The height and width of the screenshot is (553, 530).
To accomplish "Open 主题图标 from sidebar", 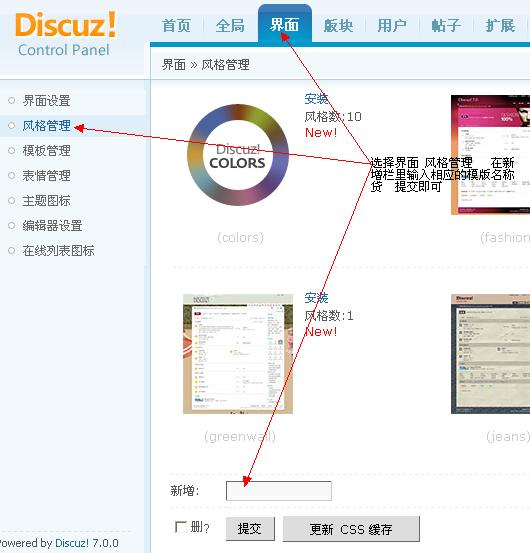I will coord(46,201).
